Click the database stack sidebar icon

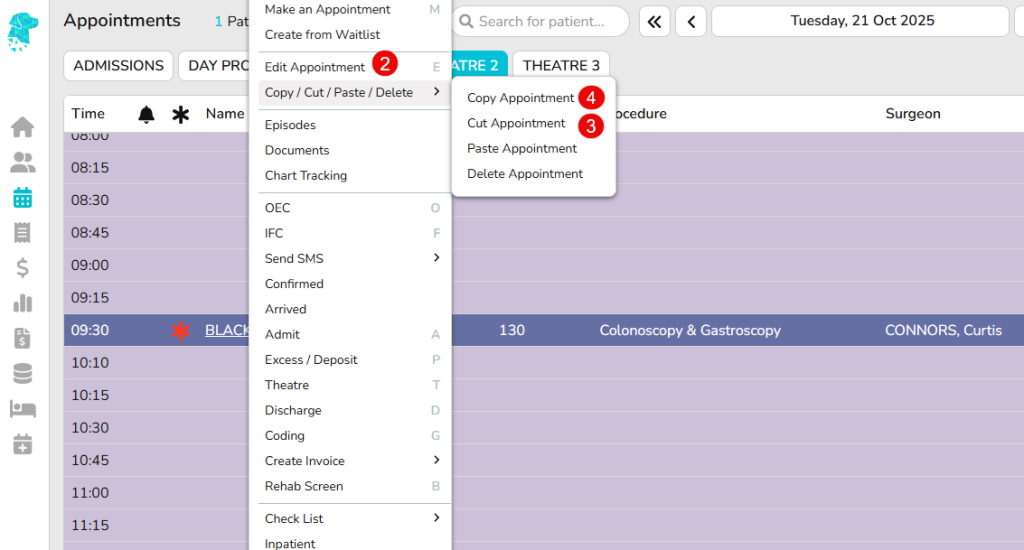(22, 373)
